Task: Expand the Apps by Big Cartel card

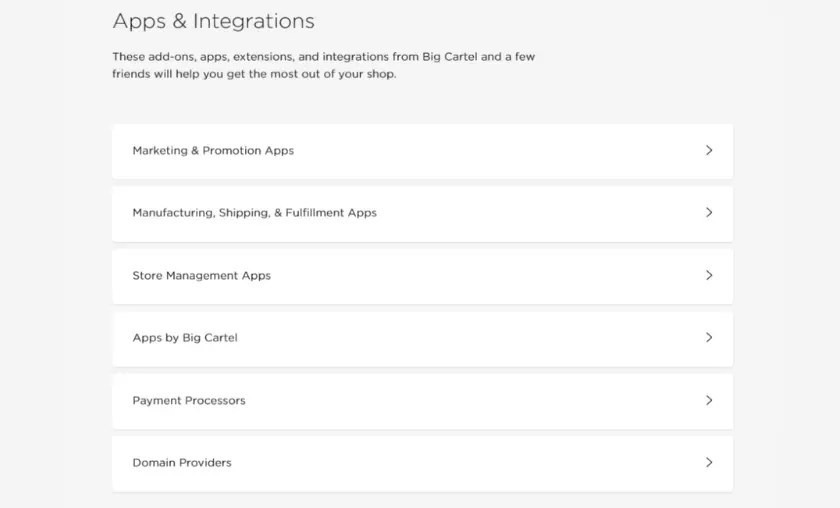Action: pyautogui.click(x=450, y=338)
